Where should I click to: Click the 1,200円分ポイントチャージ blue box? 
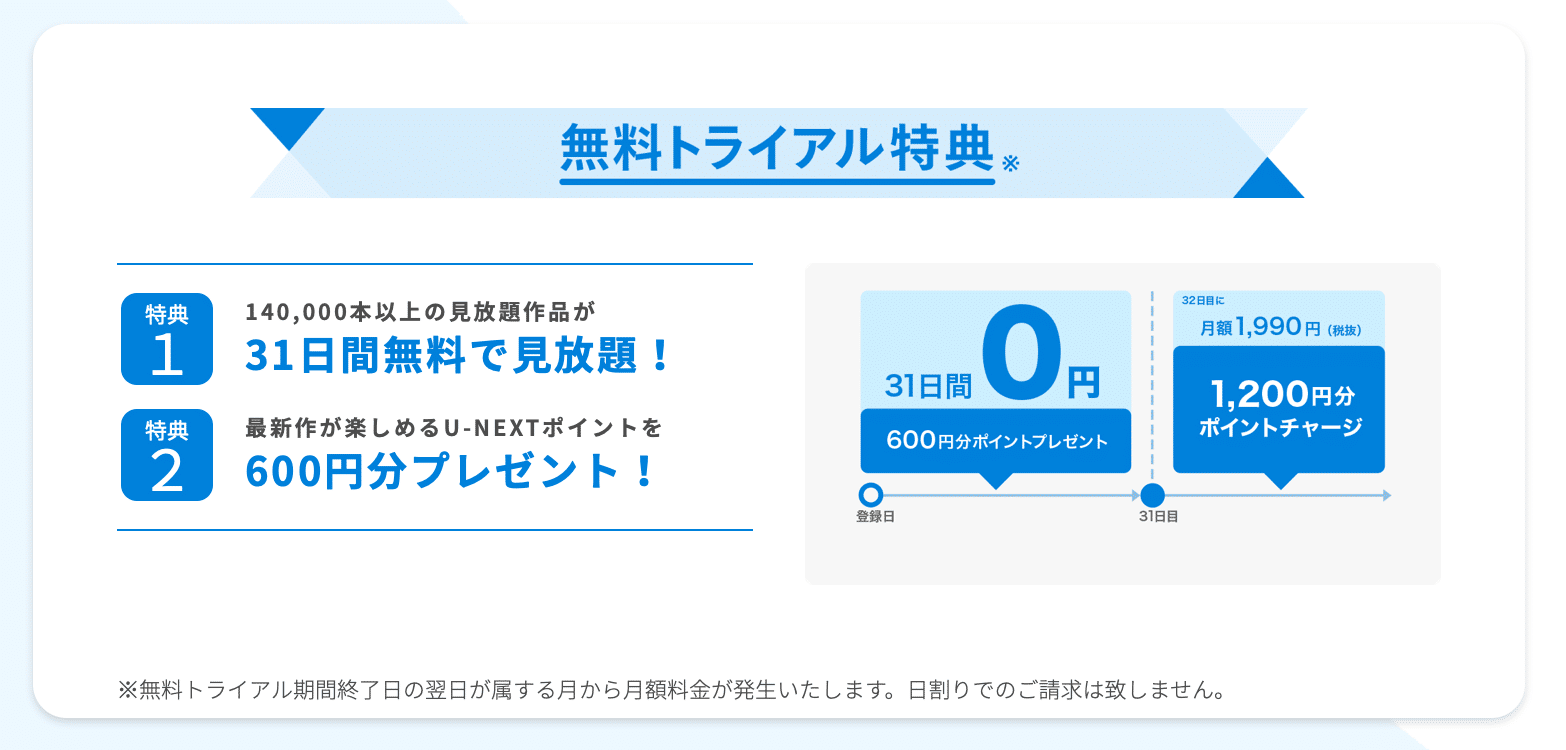tap(1279, 409)
